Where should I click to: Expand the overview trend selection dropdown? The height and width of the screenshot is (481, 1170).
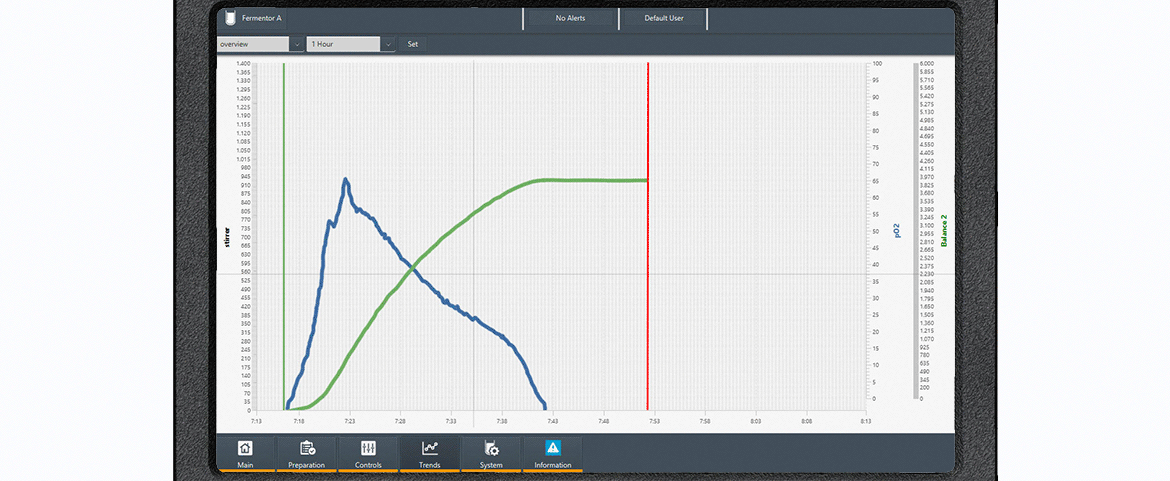pos(297,44)
